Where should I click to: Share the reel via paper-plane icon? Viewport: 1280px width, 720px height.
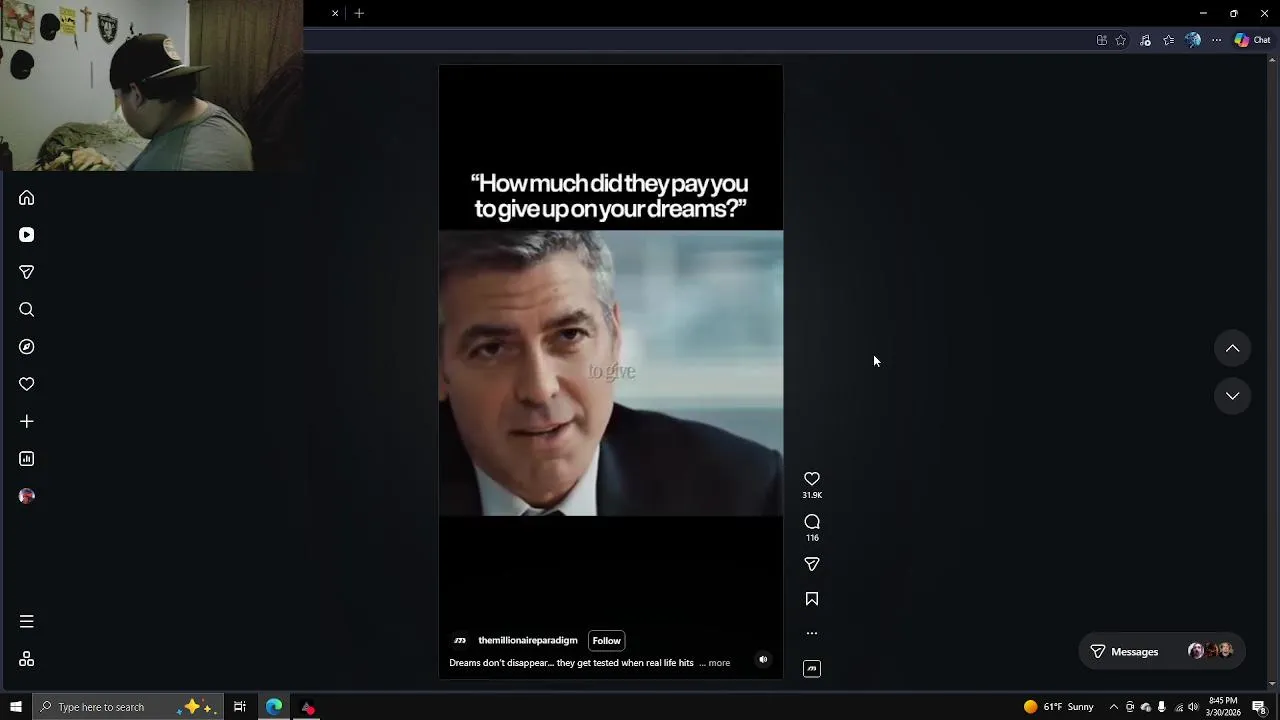812,565
